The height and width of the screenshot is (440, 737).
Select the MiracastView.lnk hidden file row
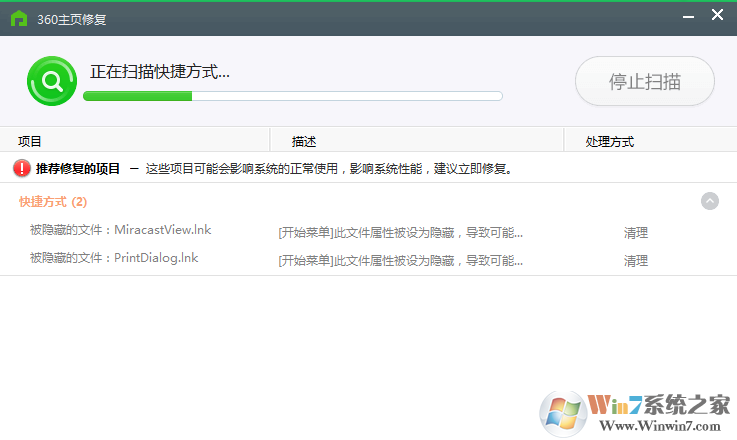coord(368,231)
